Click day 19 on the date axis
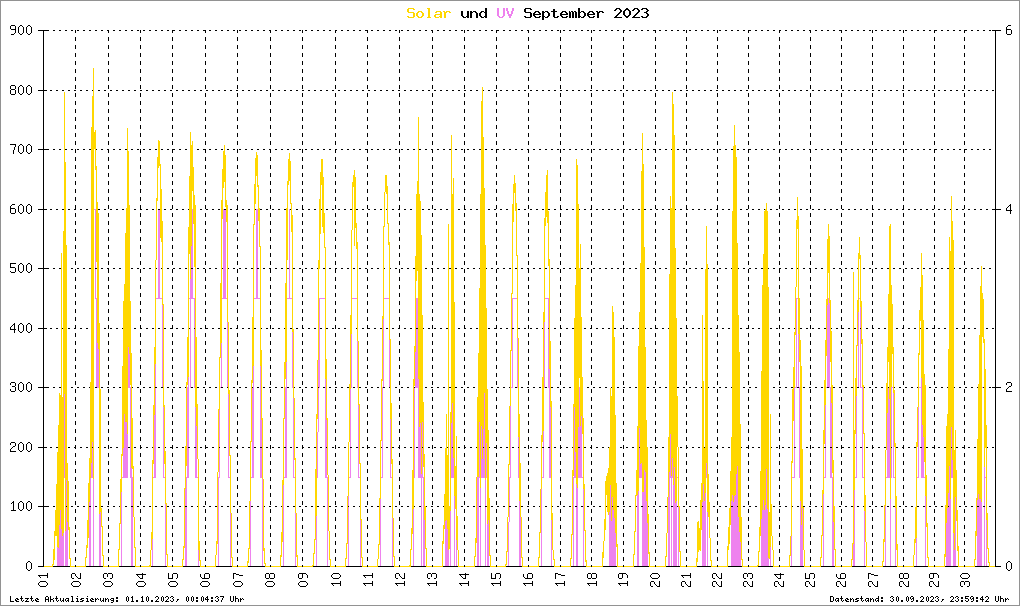 [622, 580]
